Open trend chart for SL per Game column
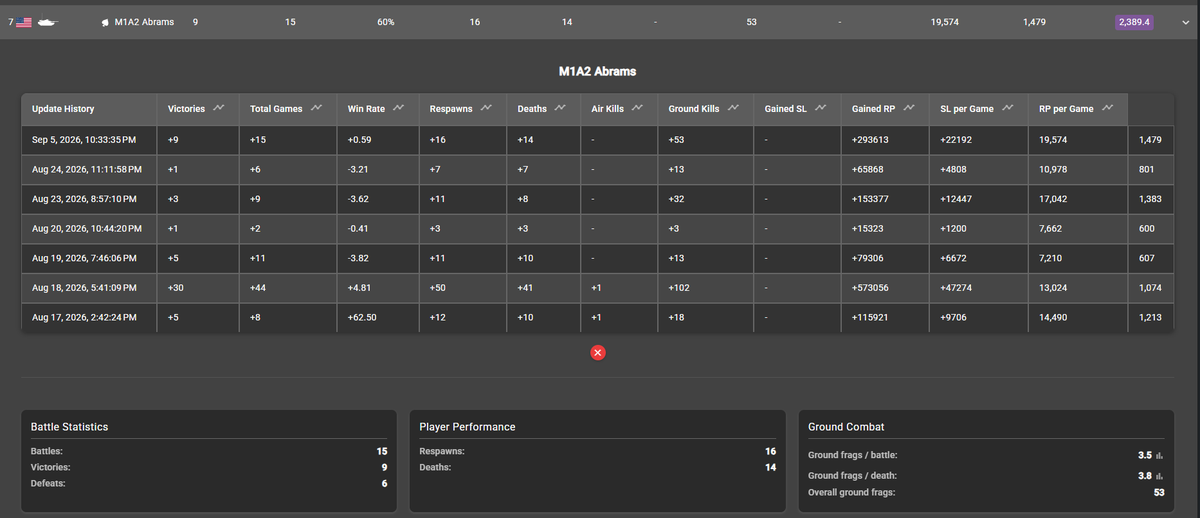The height and width of the screenshot is (518, 1200). click(1009, 108)
